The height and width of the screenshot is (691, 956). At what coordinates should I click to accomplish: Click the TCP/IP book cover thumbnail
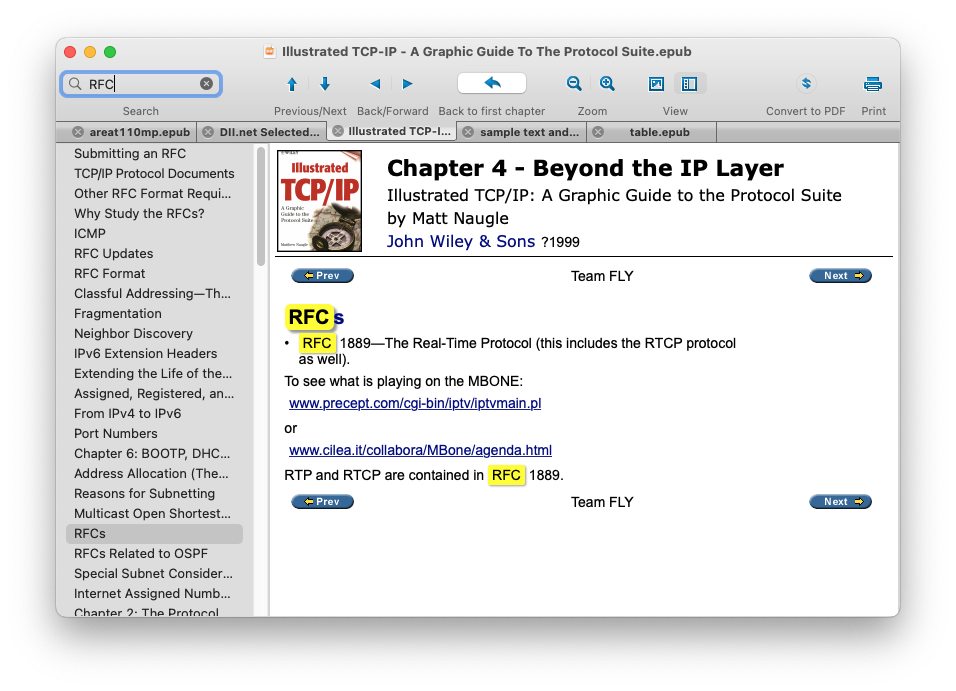(x=320, y=201)
